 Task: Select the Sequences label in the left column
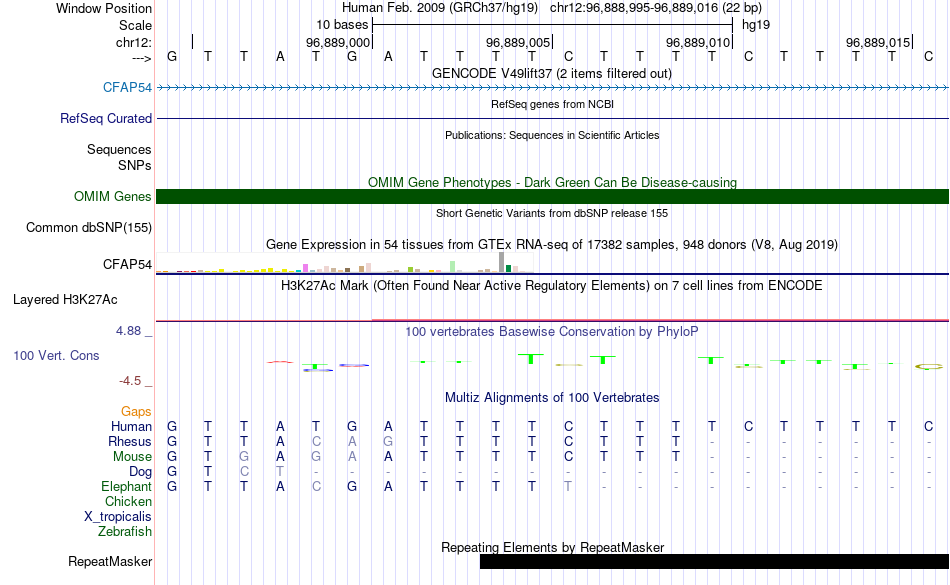click(x=119, y=149)
